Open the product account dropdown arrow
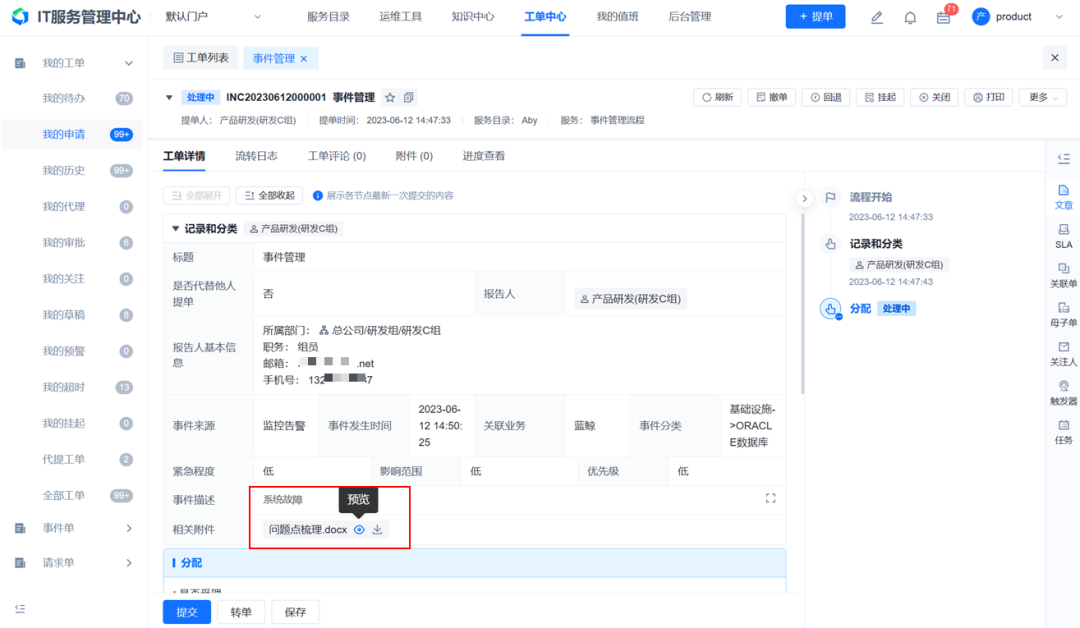 1059,17
